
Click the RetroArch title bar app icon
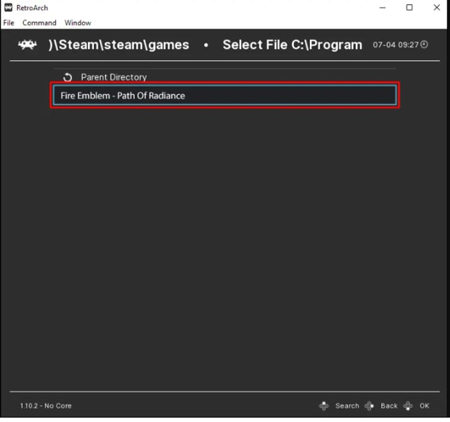pyautogui.click(x=8, y=7)
